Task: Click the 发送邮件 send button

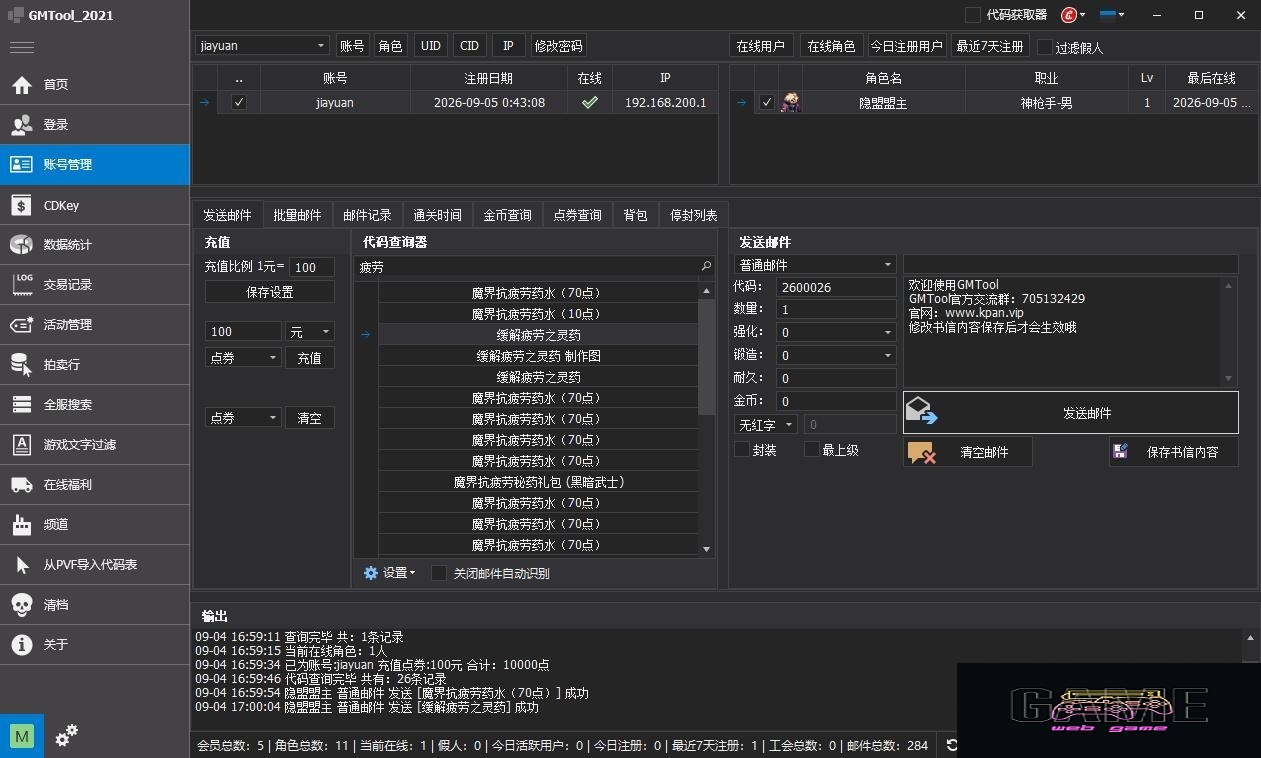Action: point(1070,412)
